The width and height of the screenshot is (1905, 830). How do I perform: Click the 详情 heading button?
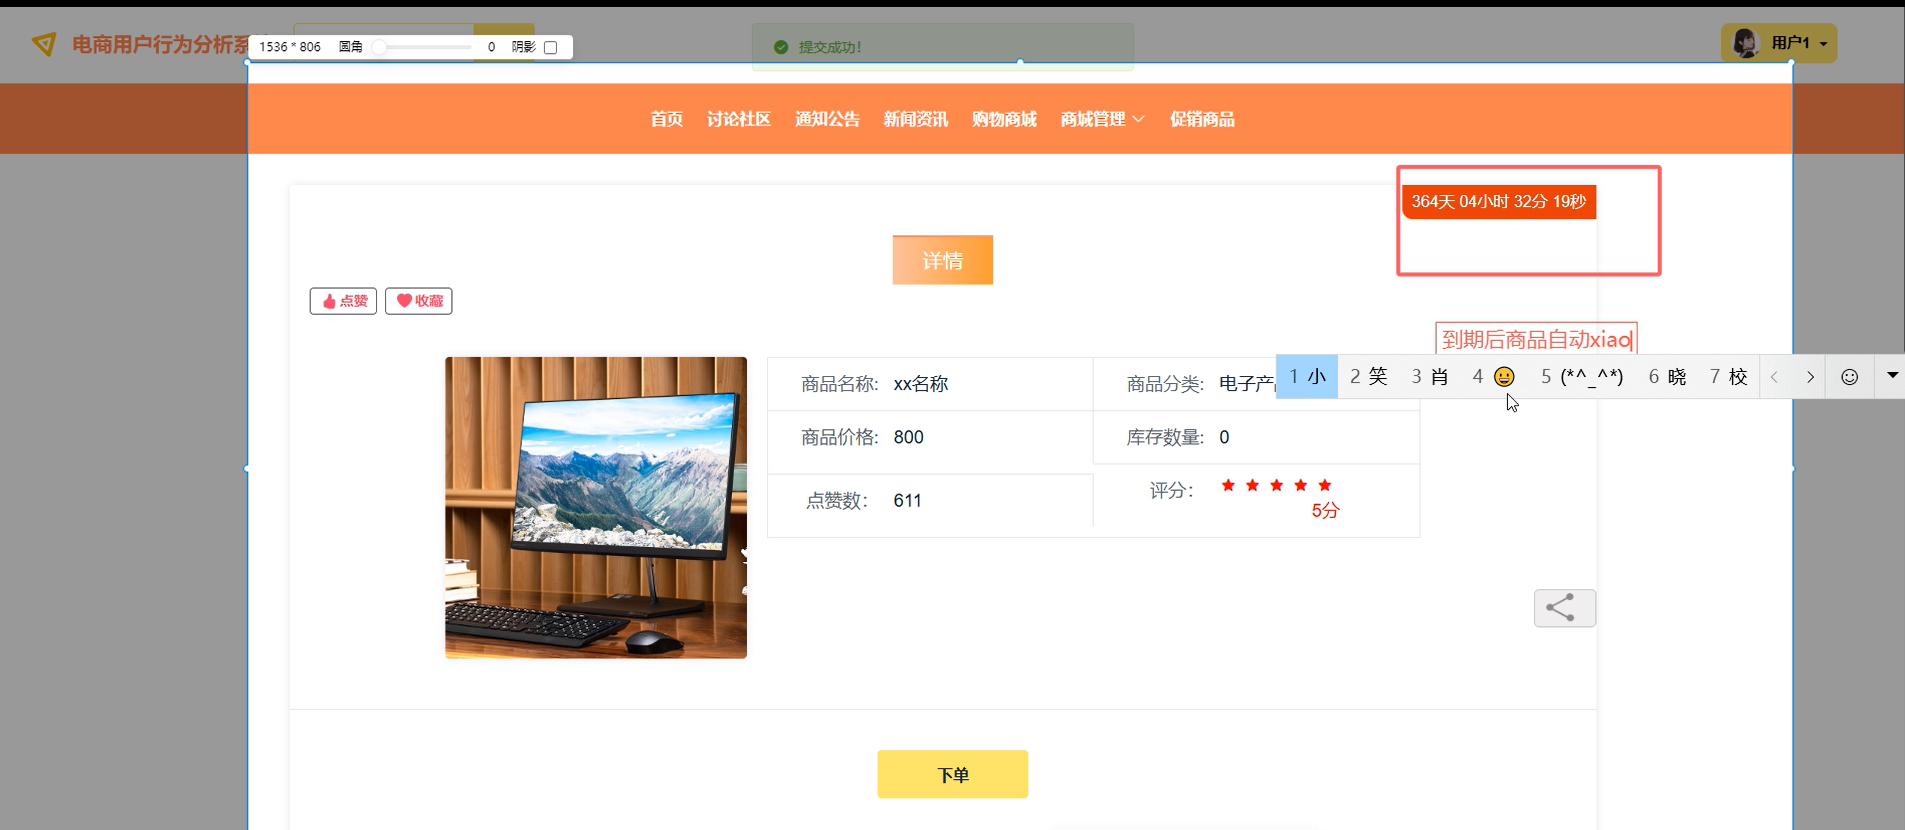pos(943,260)
